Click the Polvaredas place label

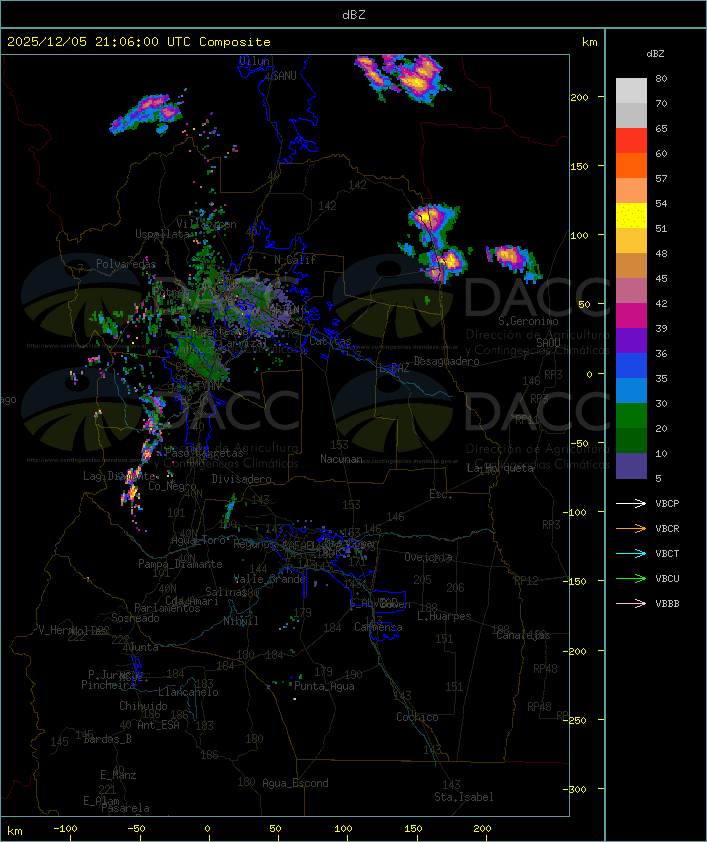pyautogui.click(x=126, y=264)
